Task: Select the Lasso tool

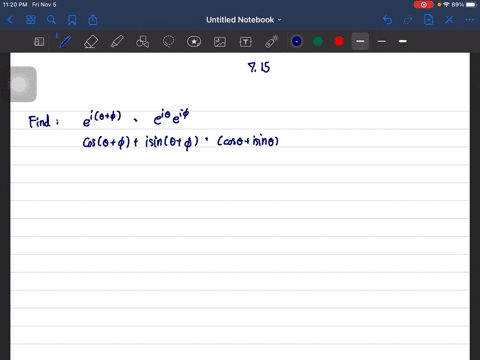Action: (x=168, y=42)
